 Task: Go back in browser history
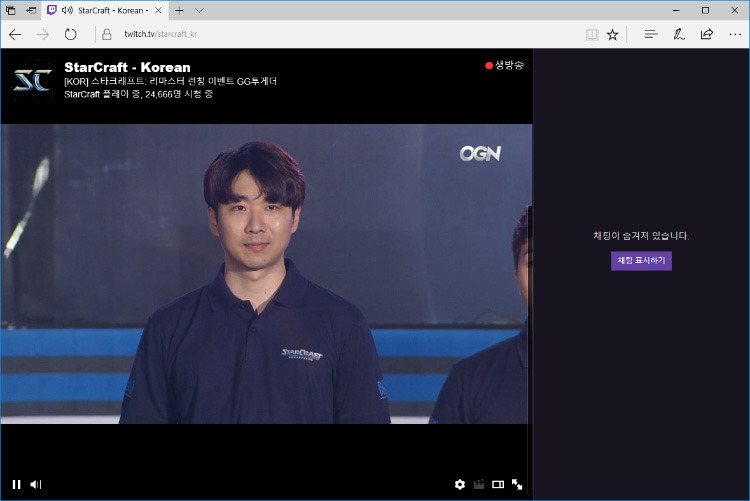pos(15,34)
